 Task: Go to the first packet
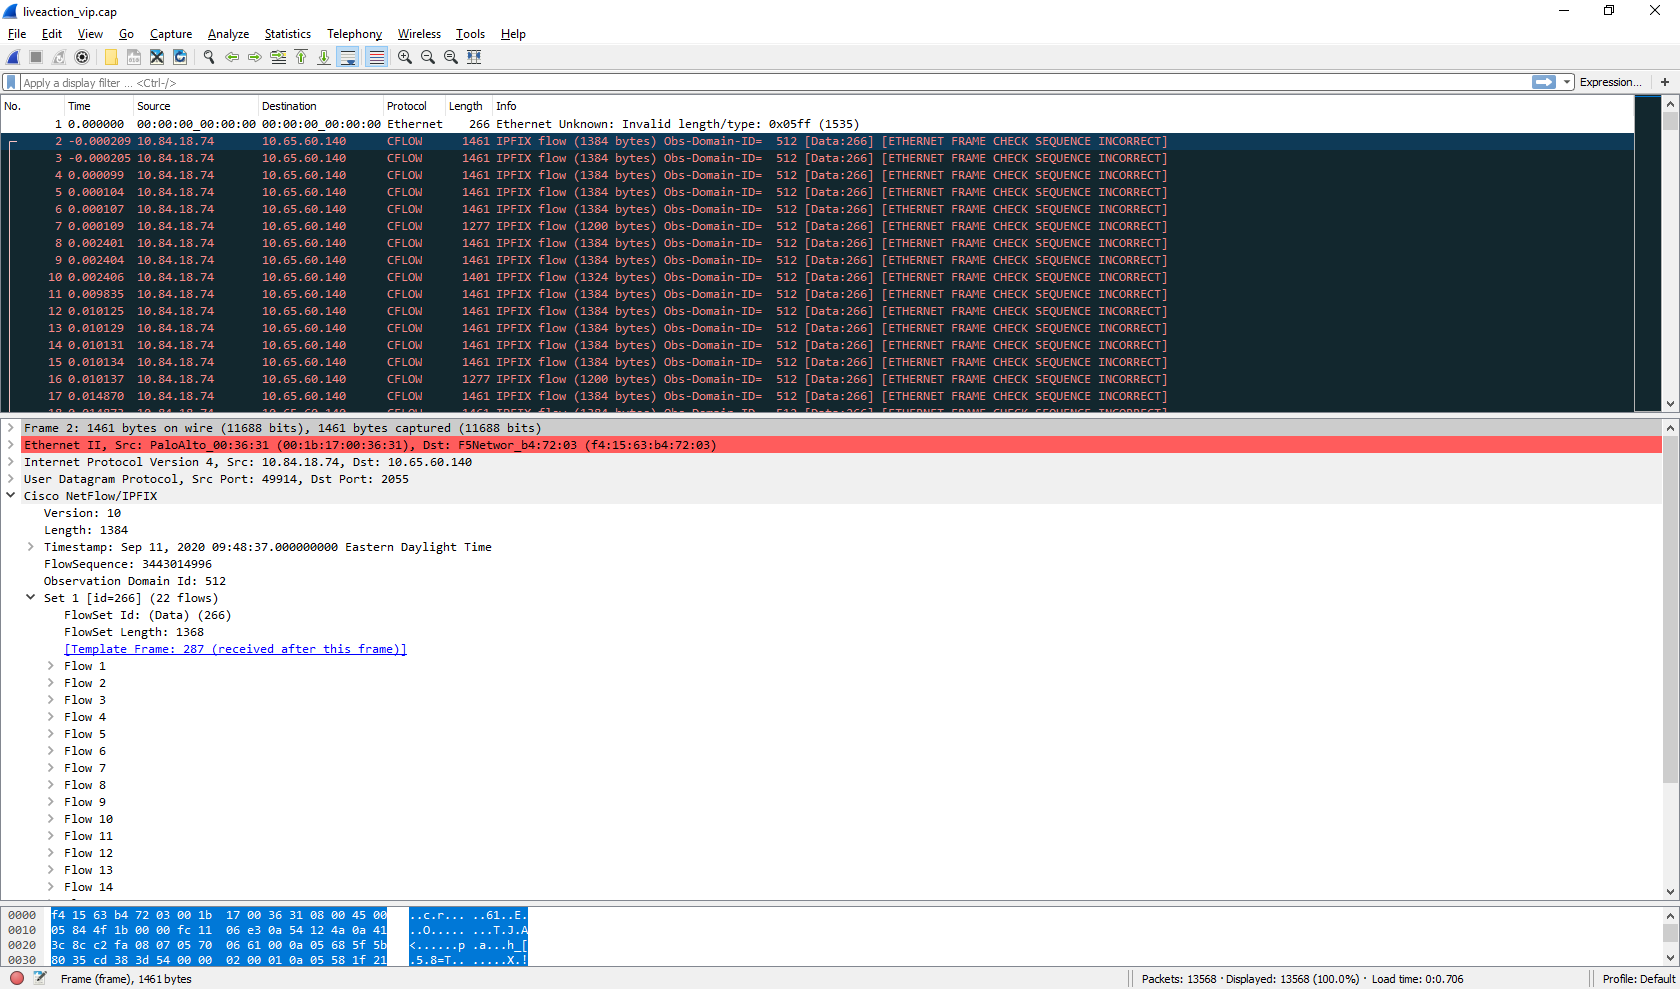(x=301, y=57)
